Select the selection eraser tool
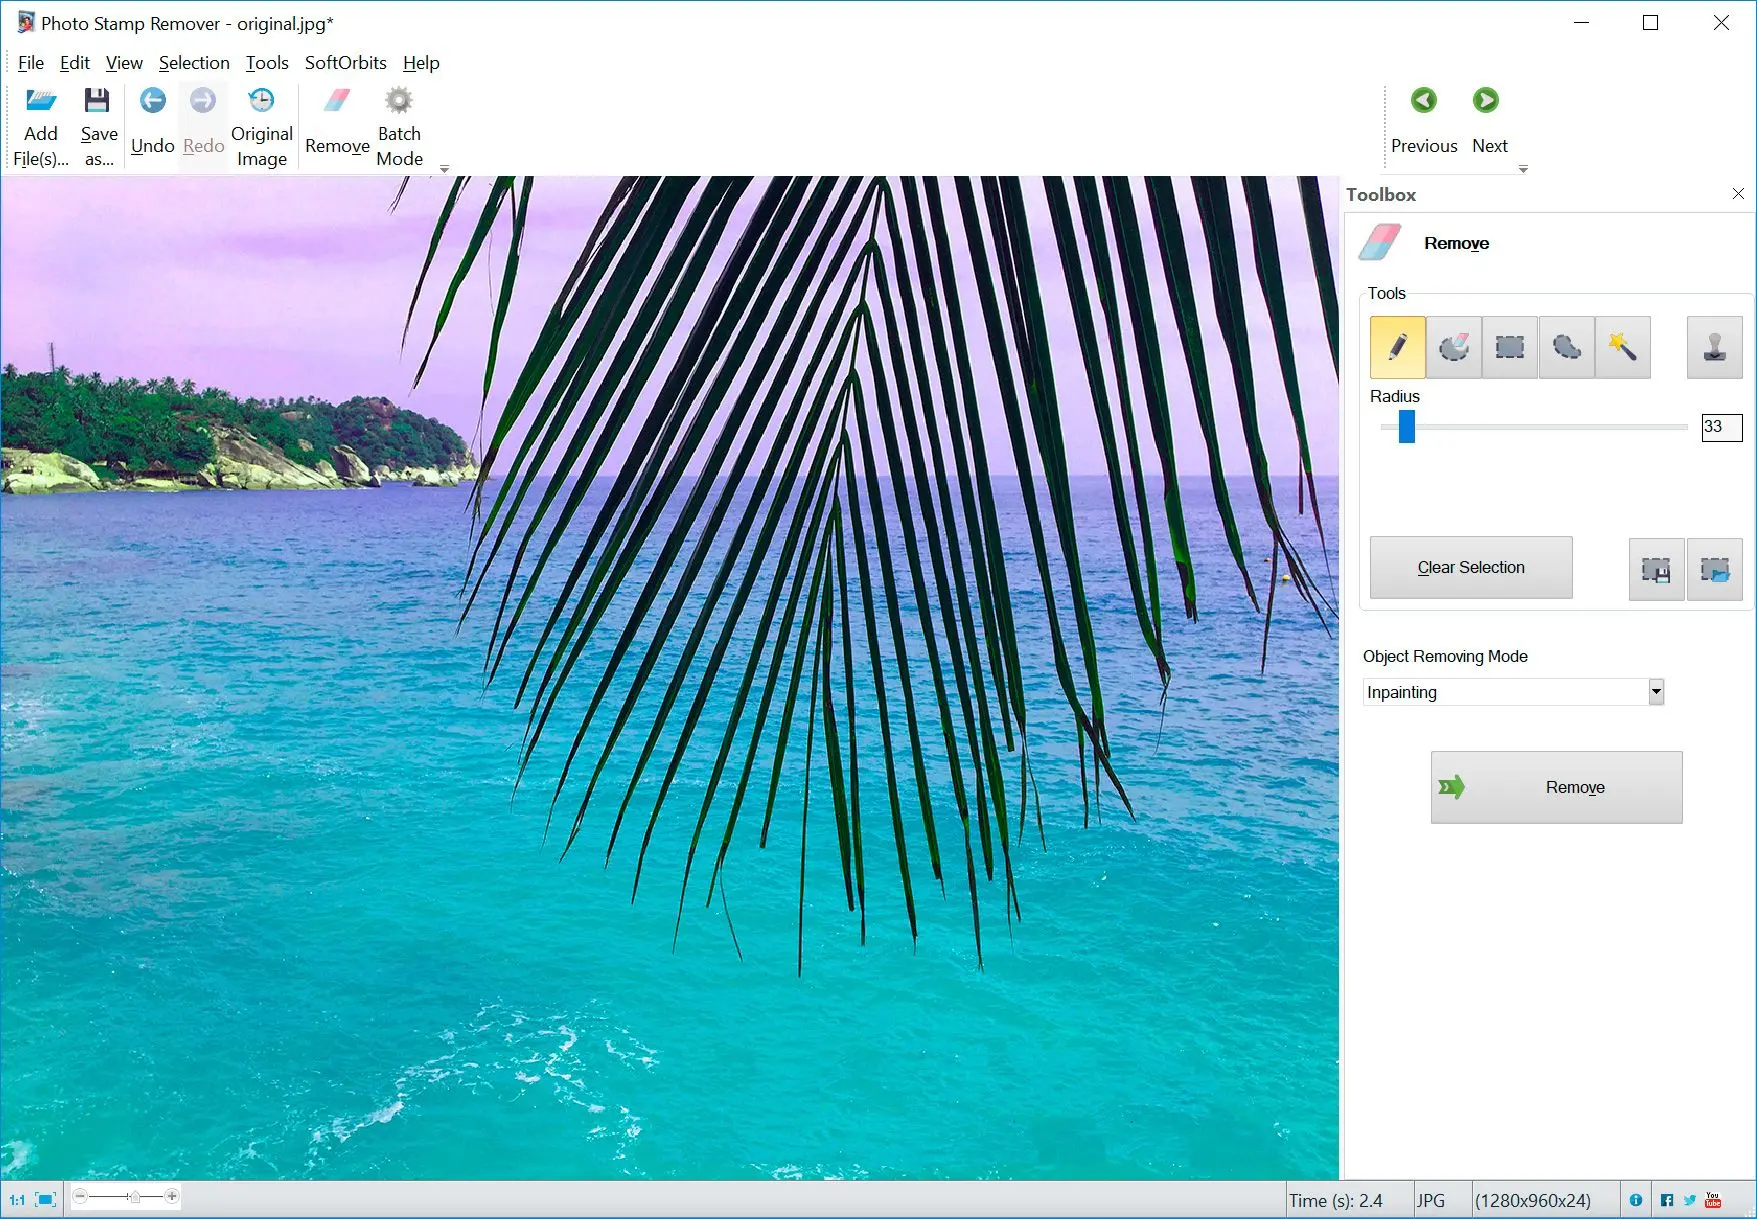Image resolution: width=1757 pixels, height=1219 pixels. tap(1453, 347)
